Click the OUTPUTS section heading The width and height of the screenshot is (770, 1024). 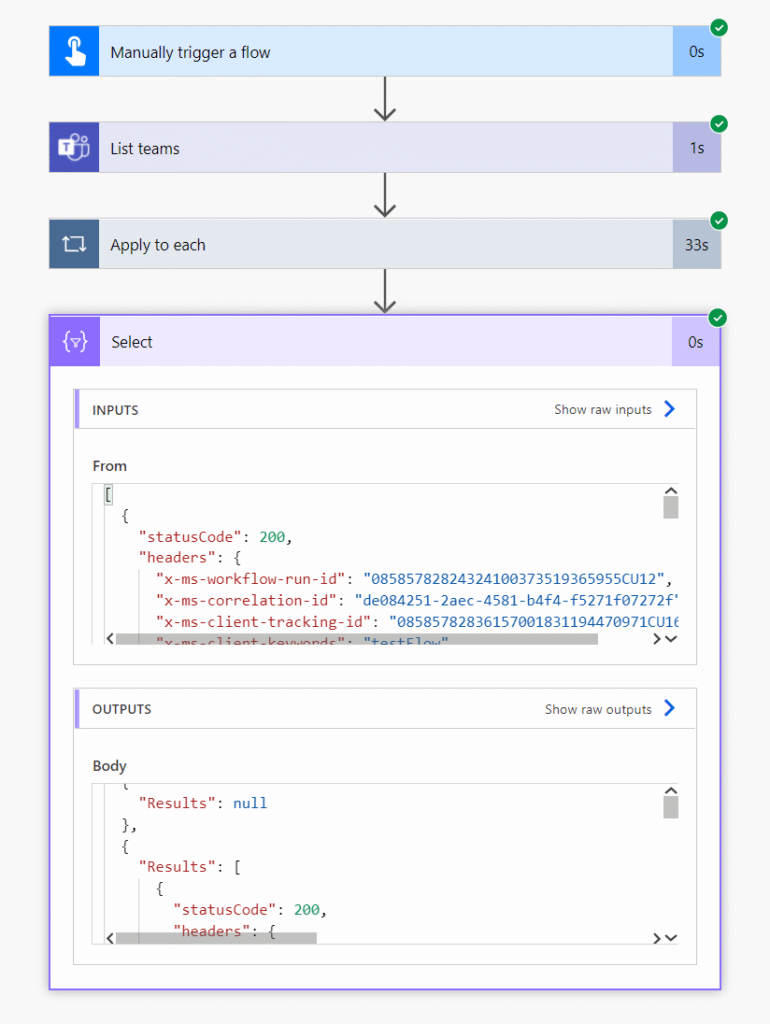(121, 709)
